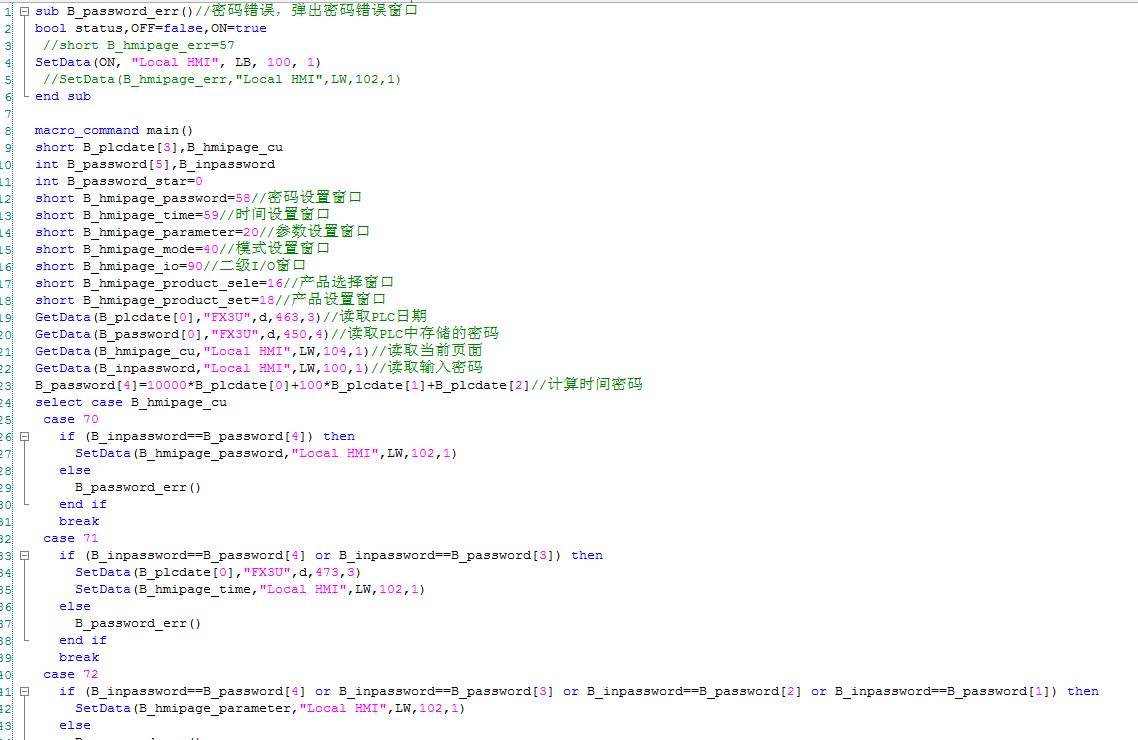Collapse the if block under case 70
This screenshot has width=1138, height=740.
coord(24,436)
